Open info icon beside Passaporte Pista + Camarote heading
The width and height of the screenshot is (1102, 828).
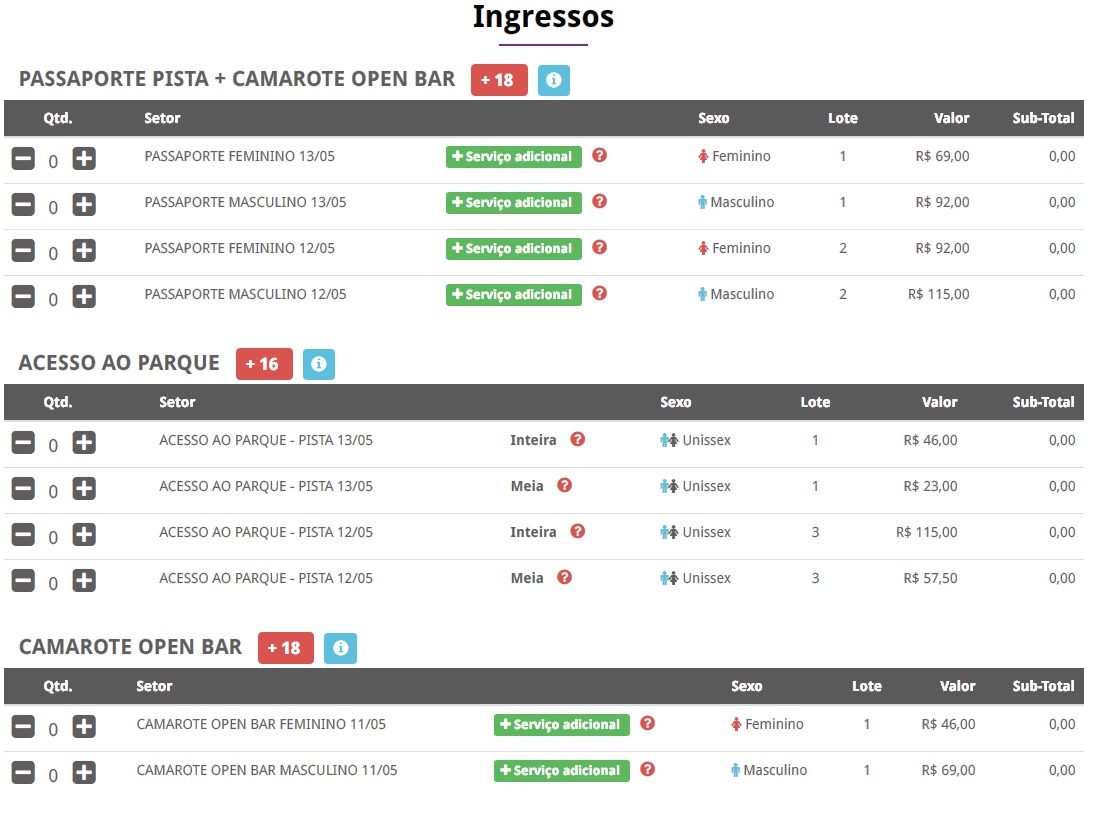[x=553, y=80]
